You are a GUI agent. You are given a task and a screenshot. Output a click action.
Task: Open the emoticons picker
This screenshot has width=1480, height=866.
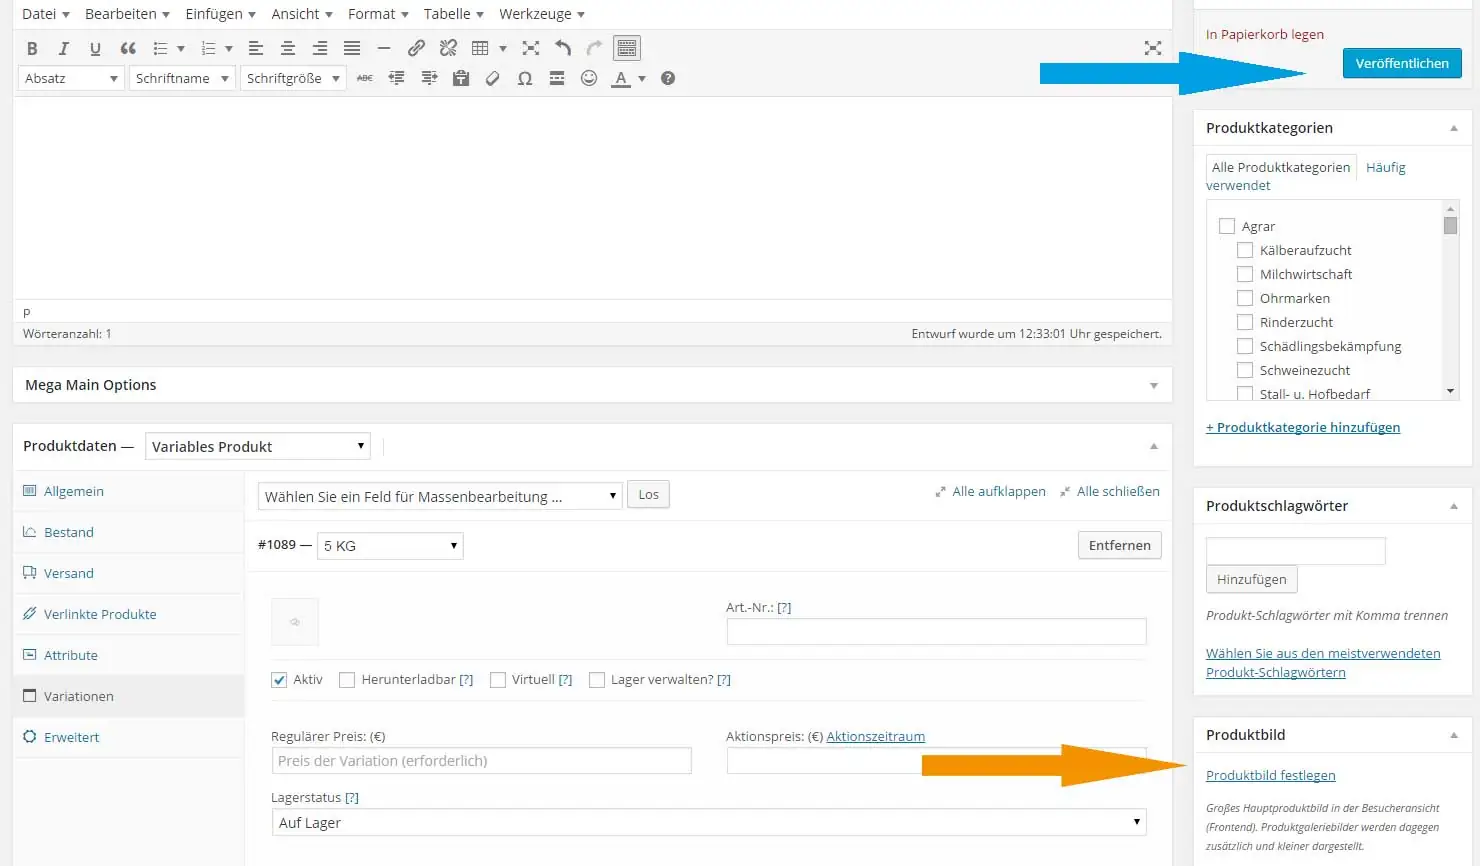tap(589, 78)
